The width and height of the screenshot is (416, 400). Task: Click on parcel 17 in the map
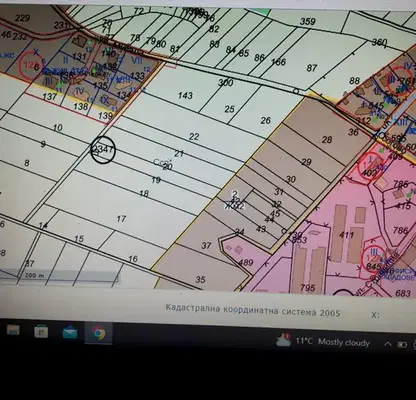coord(121,219)
